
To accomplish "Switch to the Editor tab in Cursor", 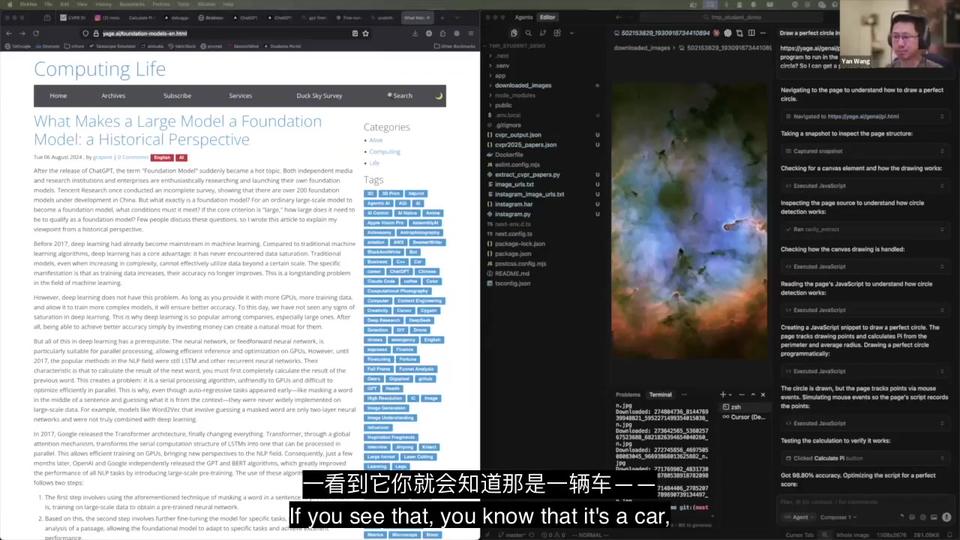I will pos(547,17).
